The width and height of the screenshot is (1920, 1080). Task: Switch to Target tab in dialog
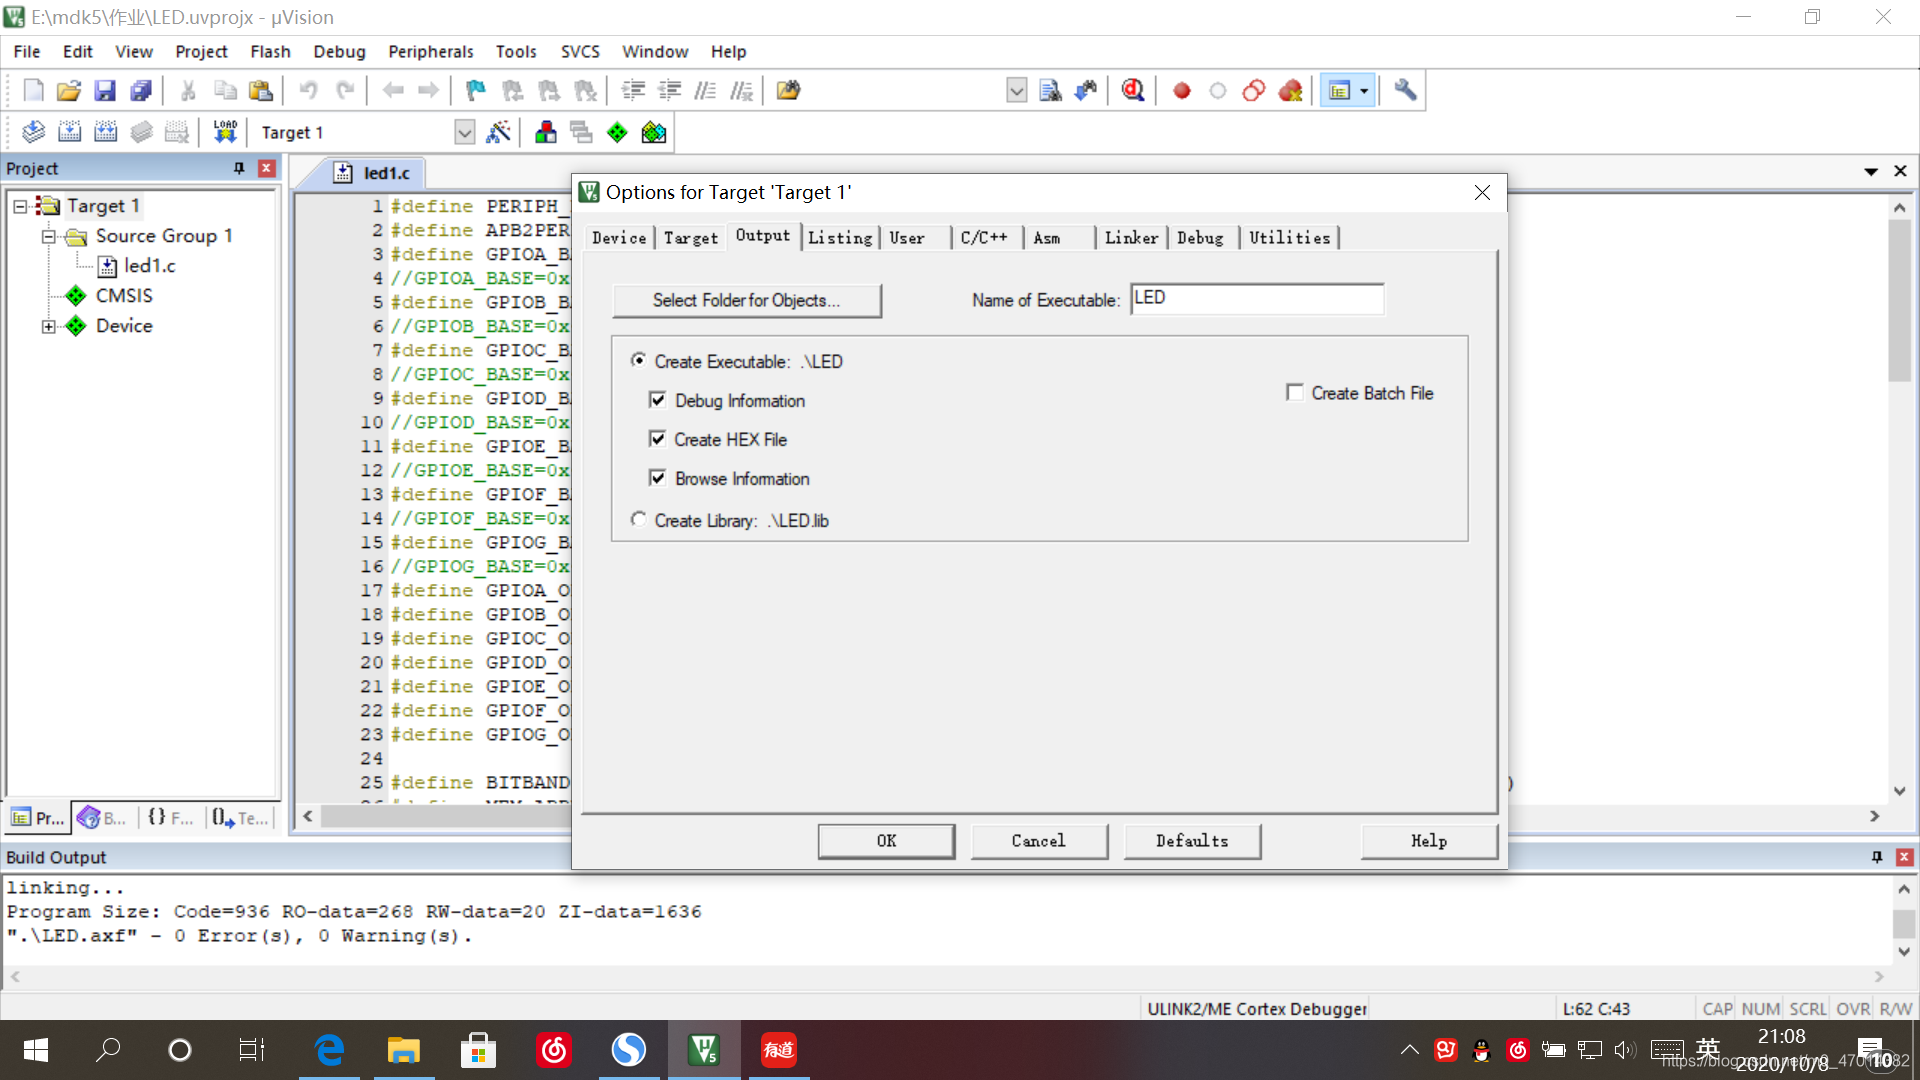tap(691, 238)
